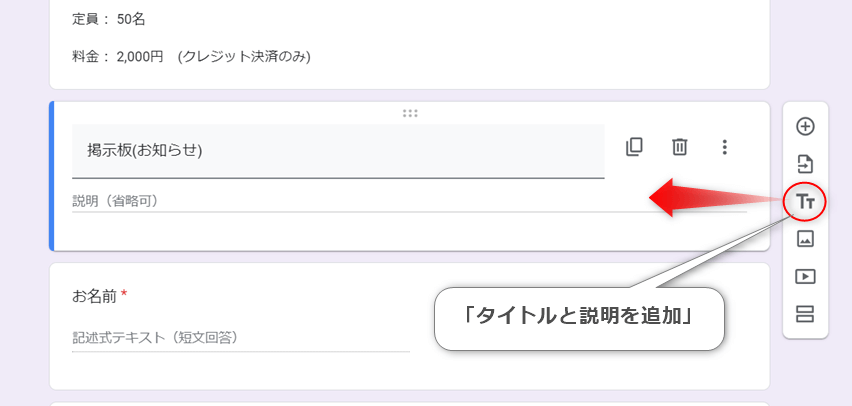Screen dimensions: 852x406
Task: Click the 定員： 50名 text line
Action: click(x=109, y=20)
